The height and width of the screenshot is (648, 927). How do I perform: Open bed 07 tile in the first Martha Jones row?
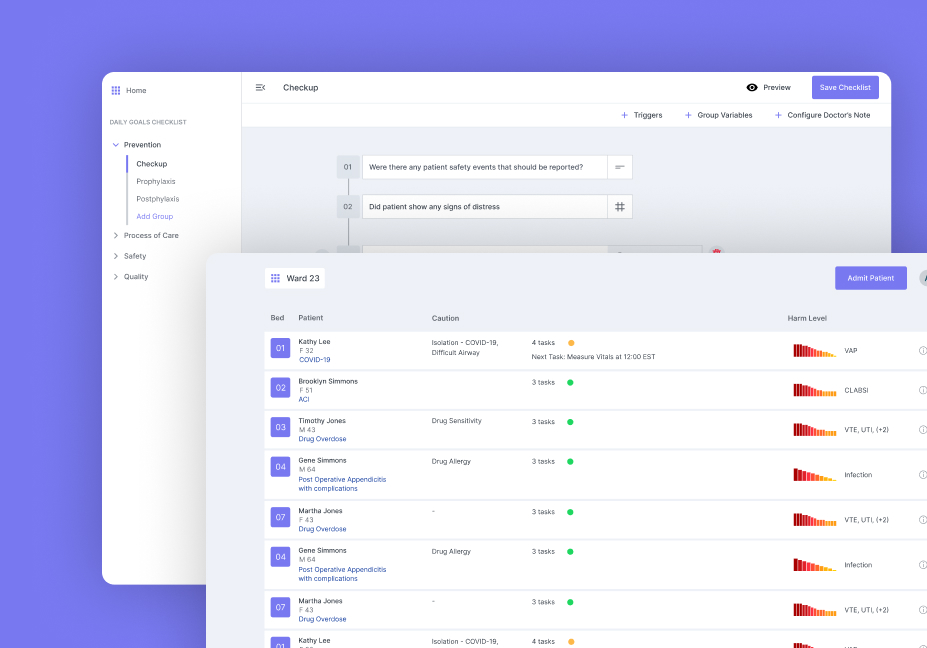pos(280,517)
